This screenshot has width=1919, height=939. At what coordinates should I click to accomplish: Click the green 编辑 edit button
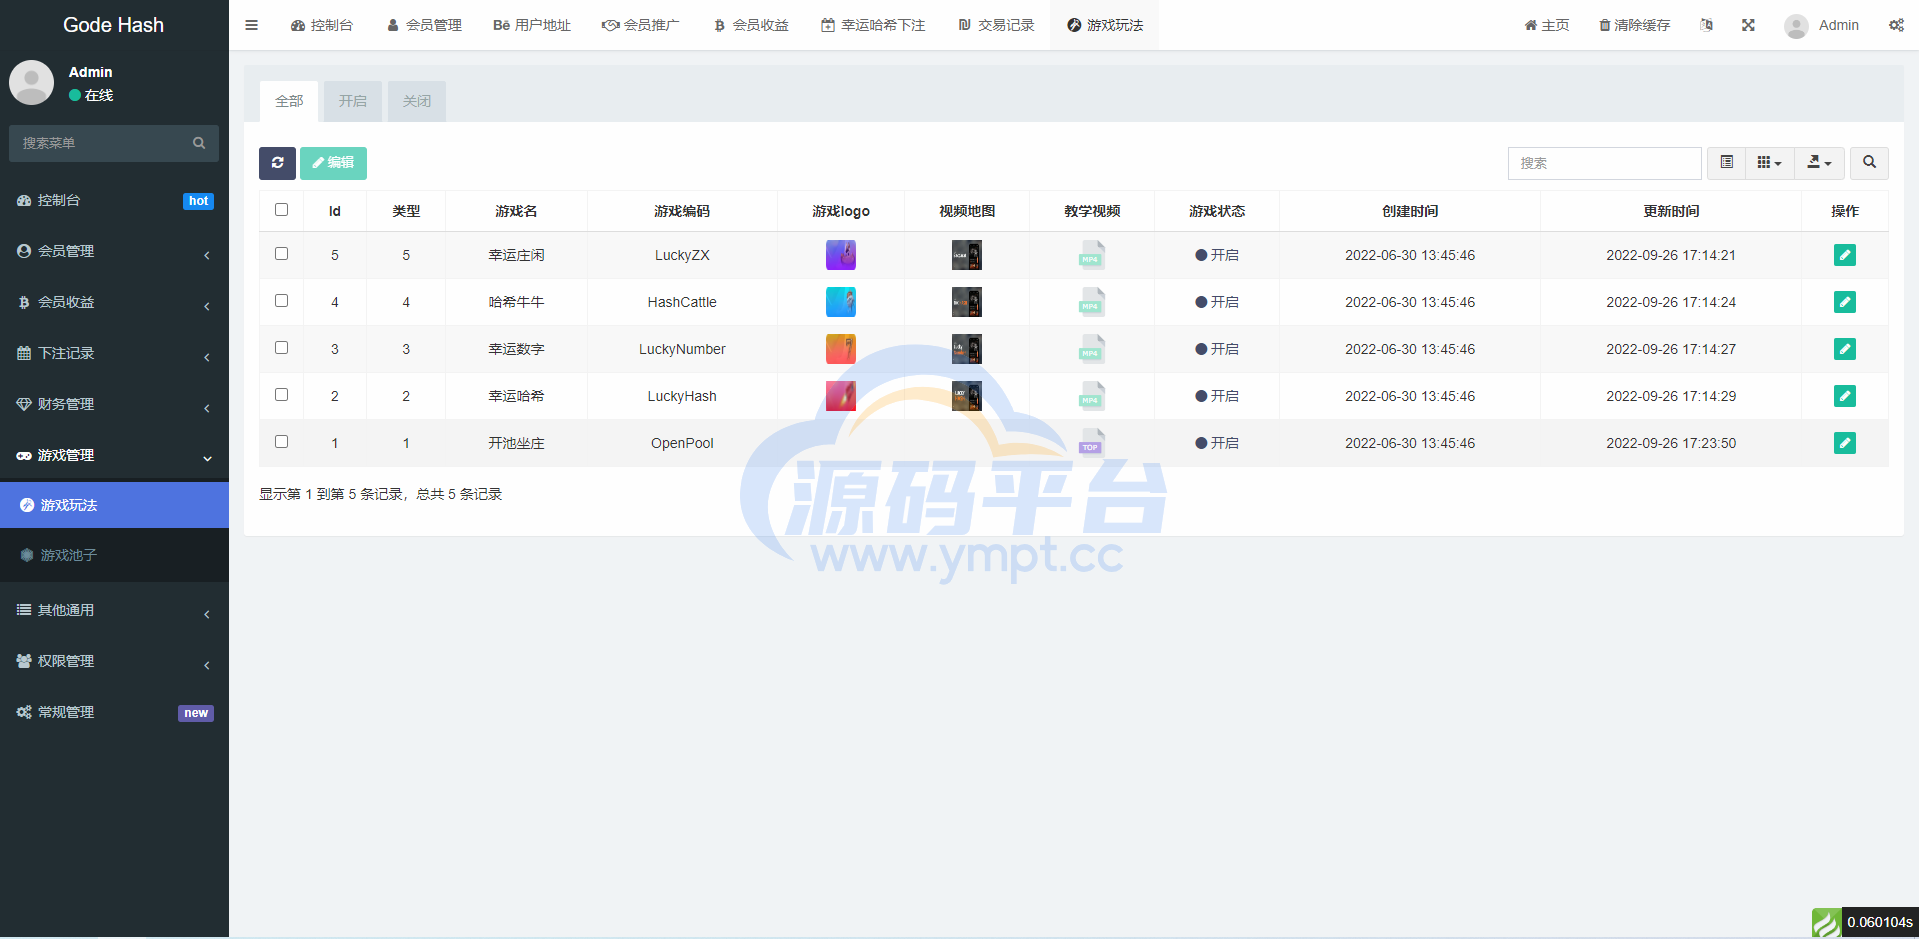tap(333, 163)
